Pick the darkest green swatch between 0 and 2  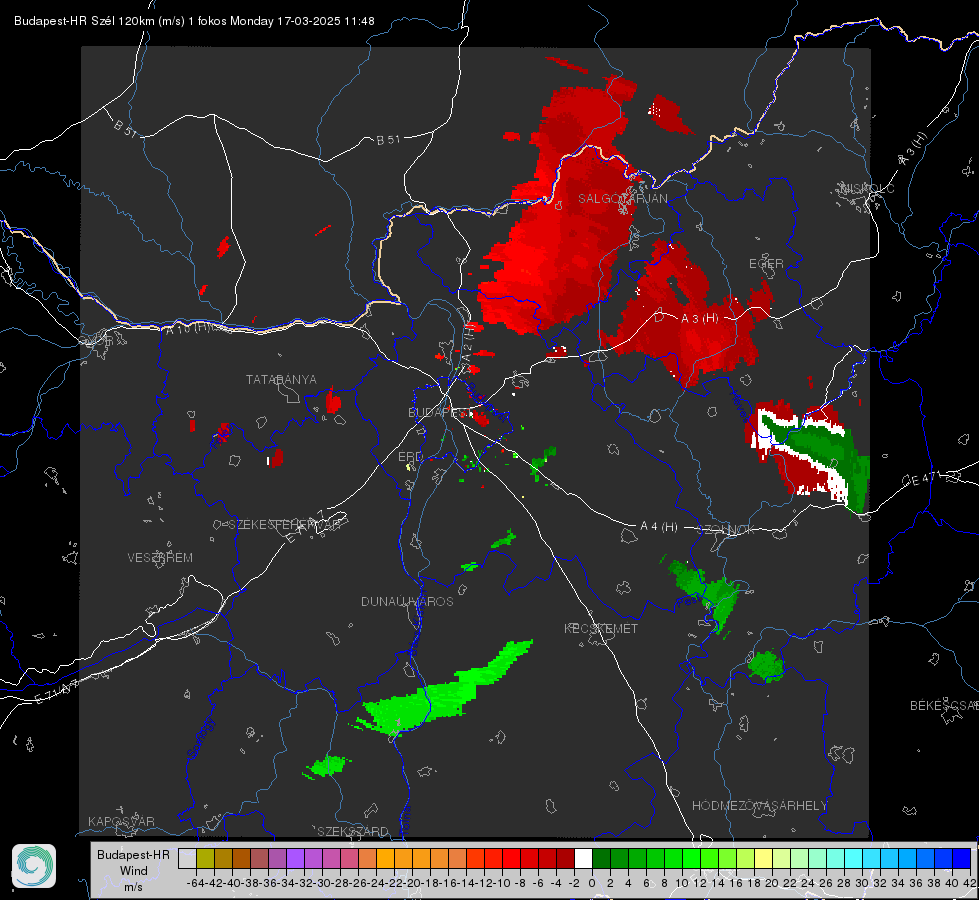tap(602, 858)
